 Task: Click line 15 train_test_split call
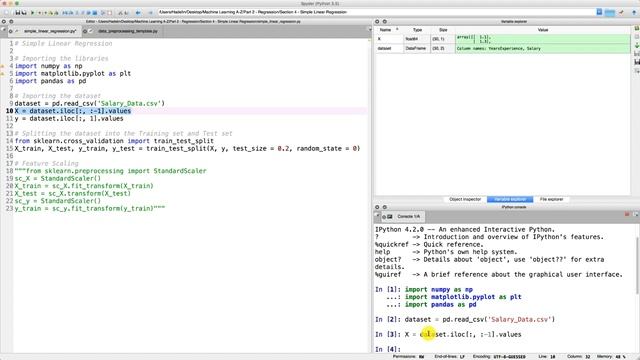click(187, 149)
